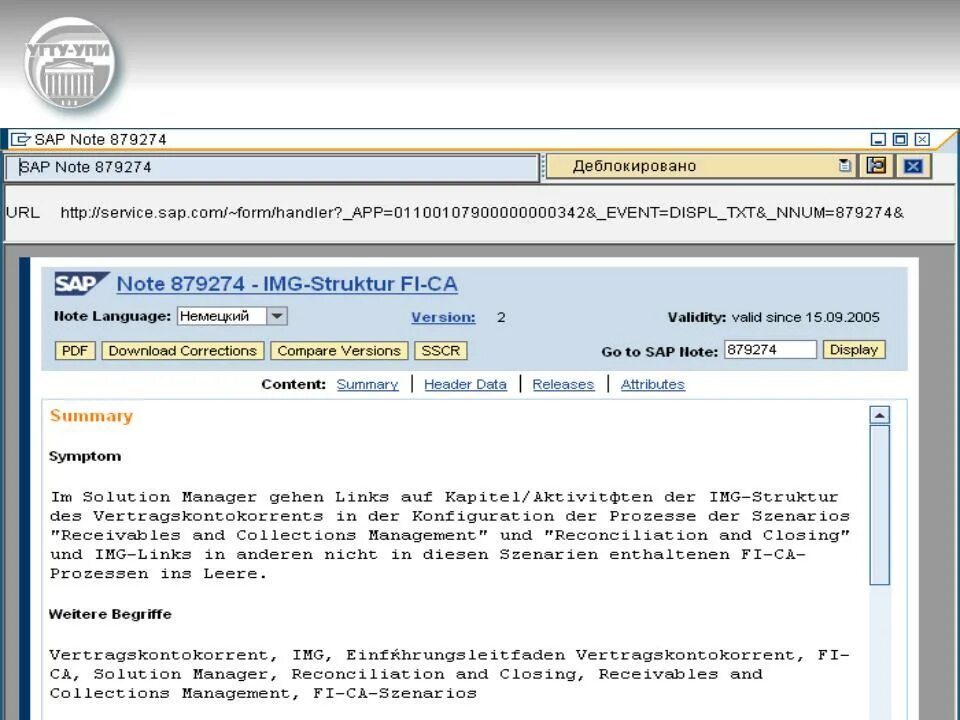Click the summary scrollbar up arrow
The width and height of the screenshot is (960, 720).
coord(880,415)
